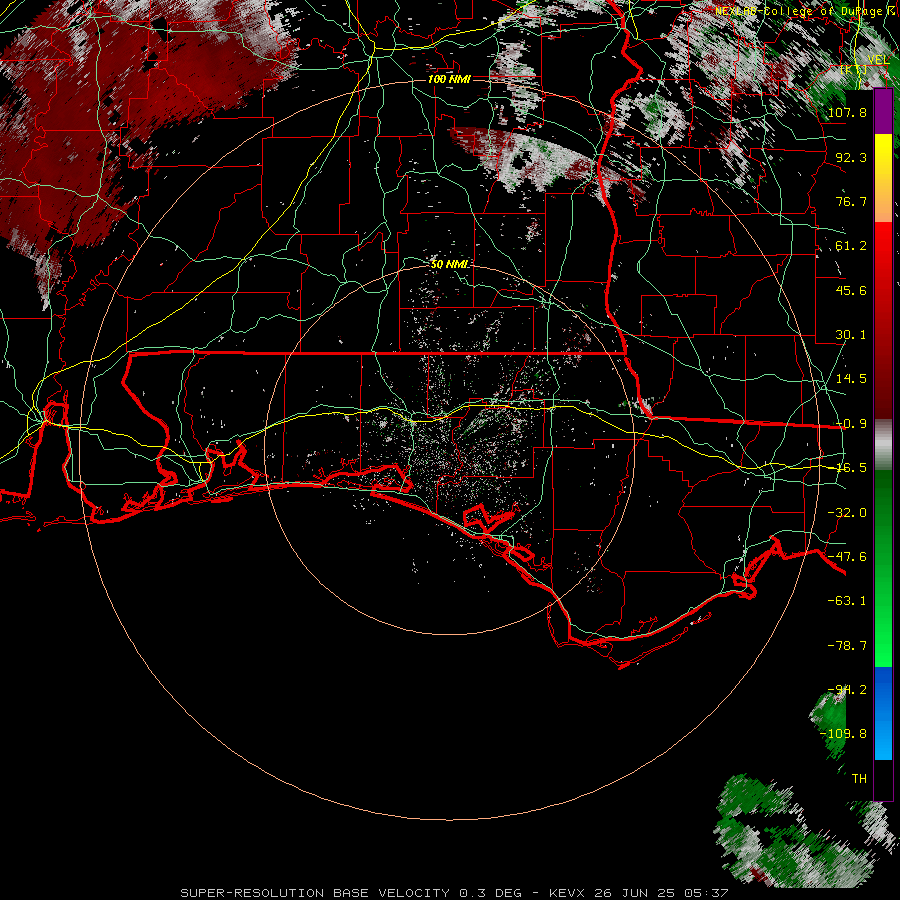Select the black TH color bar segment

(x=883, y=780)
